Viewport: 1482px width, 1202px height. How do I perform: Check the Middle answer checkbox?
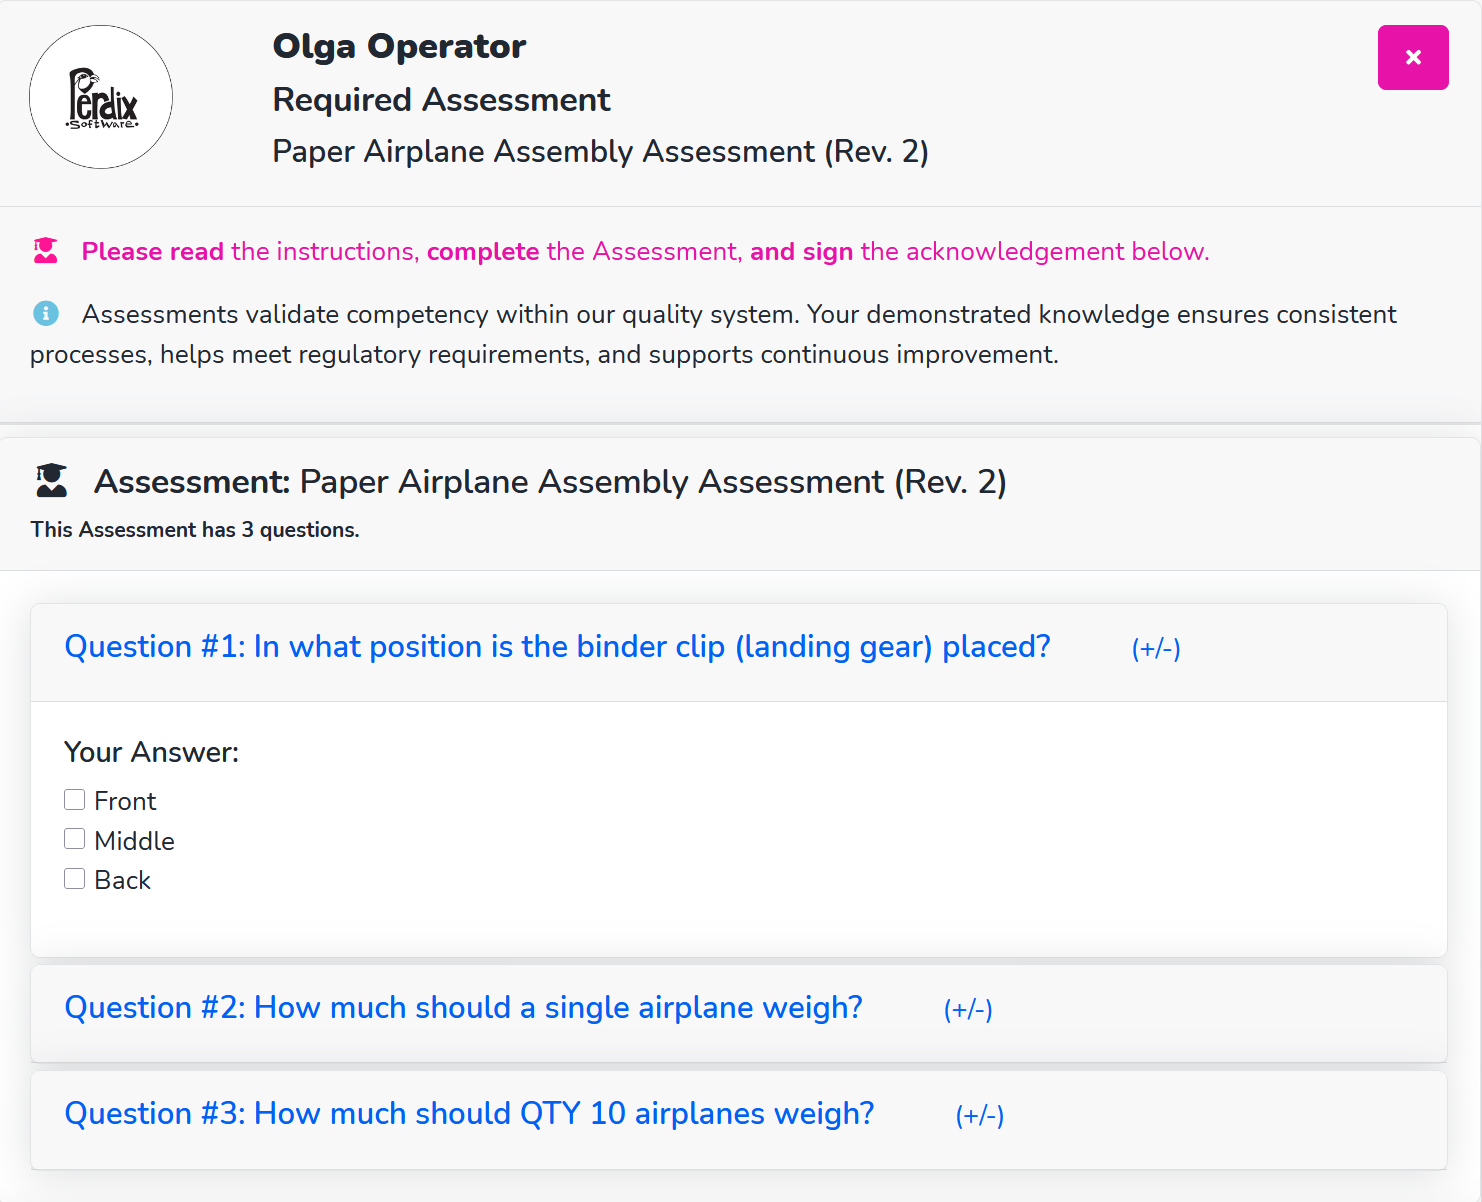tap(74, 839)
